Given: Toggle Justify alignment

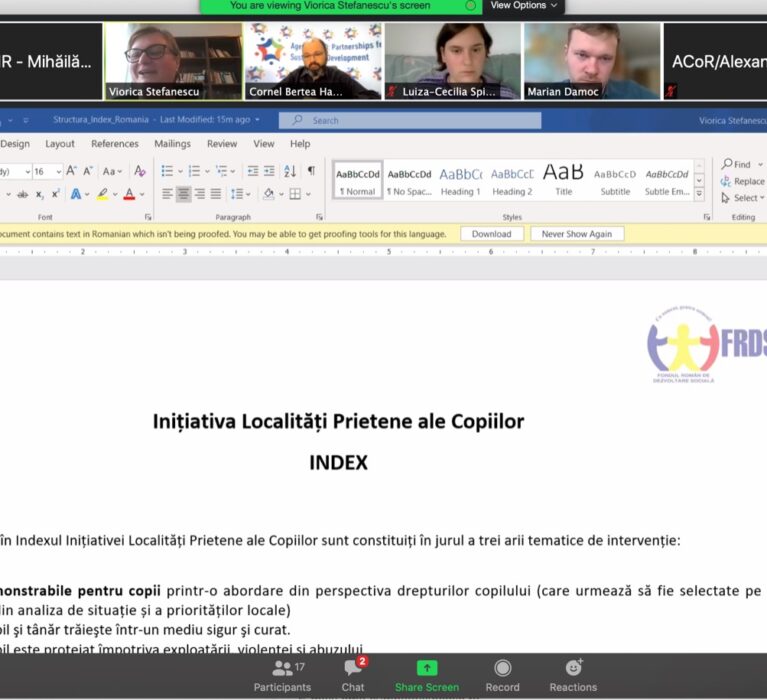Looking at the screenshot, I should tap(216, 194).
